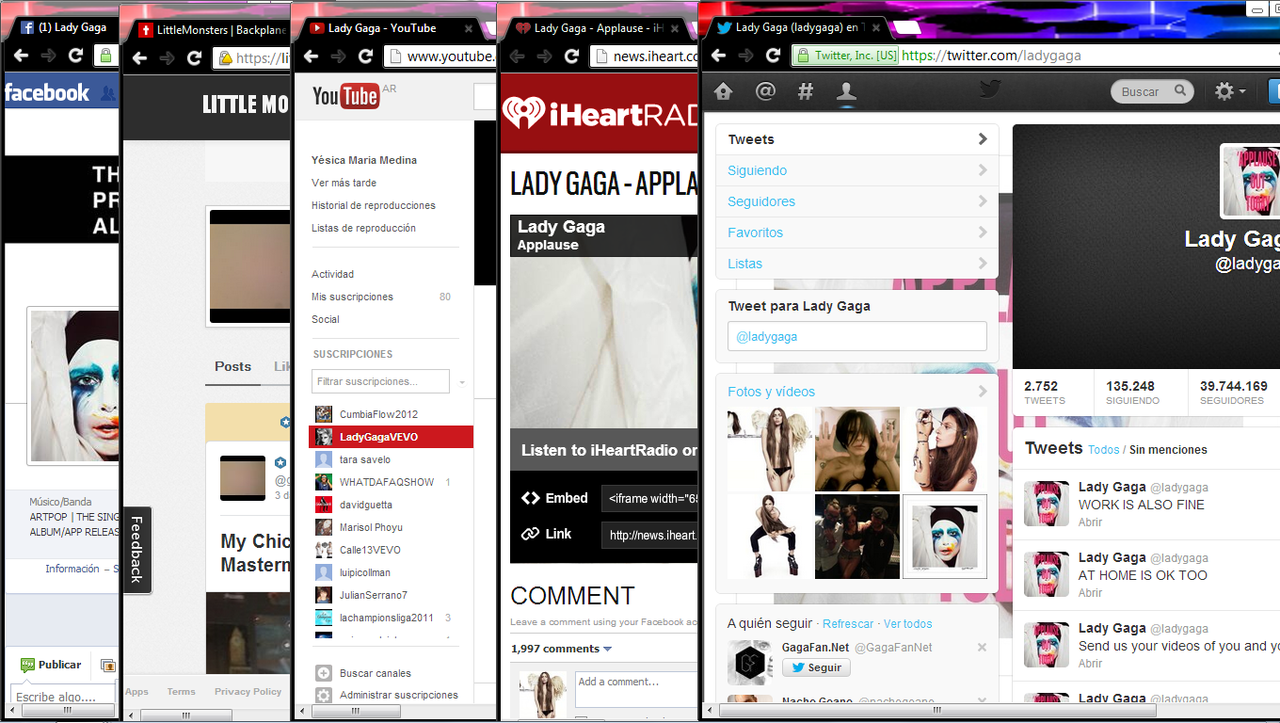Click the Ver todos link
Viewport: 1280px width, 723px height.
click(907, 624)
